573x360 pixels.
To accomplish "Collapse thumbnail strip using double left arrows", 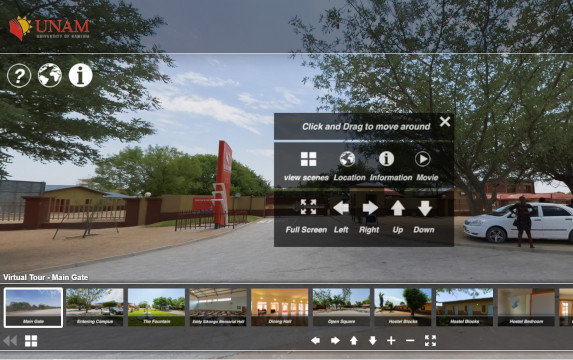I will (x=10, y=341).
